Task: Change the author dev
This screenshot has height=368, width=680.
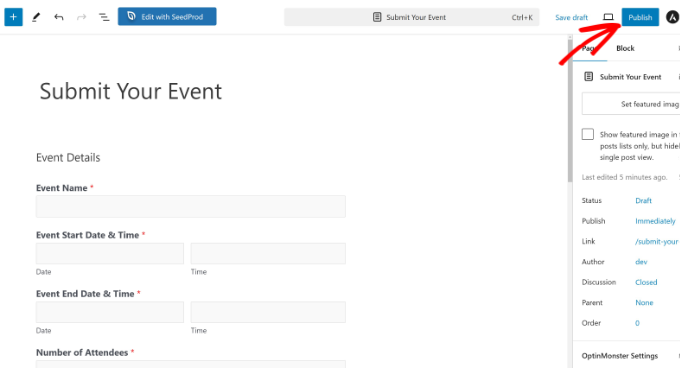Action: click(x=641, y=261)
